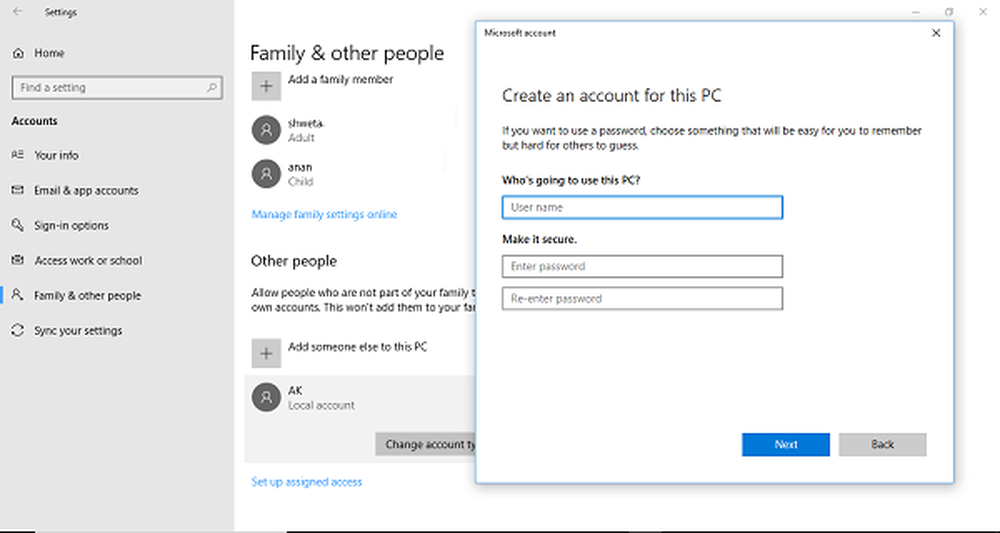Open Email & app accounts

click(86, 191)
